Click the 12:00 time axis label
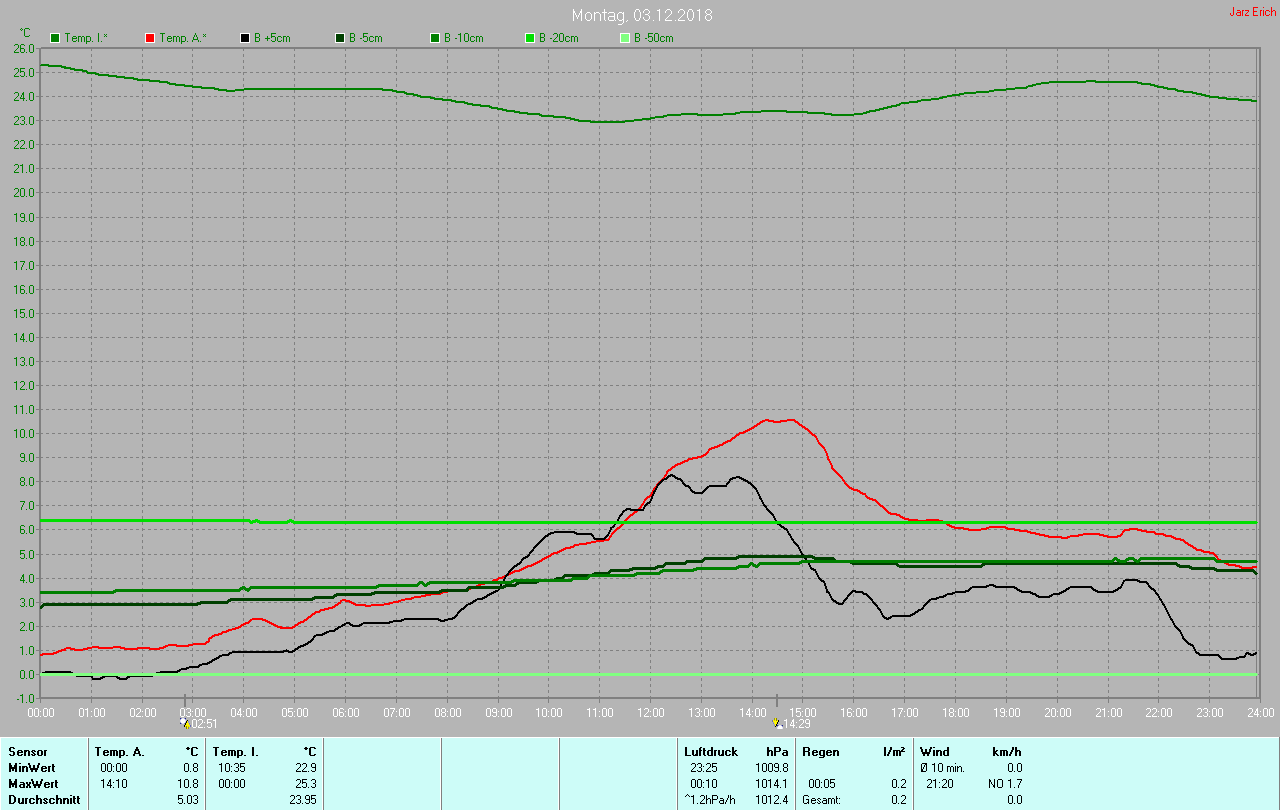1280x810 pixels. [650, 712]
